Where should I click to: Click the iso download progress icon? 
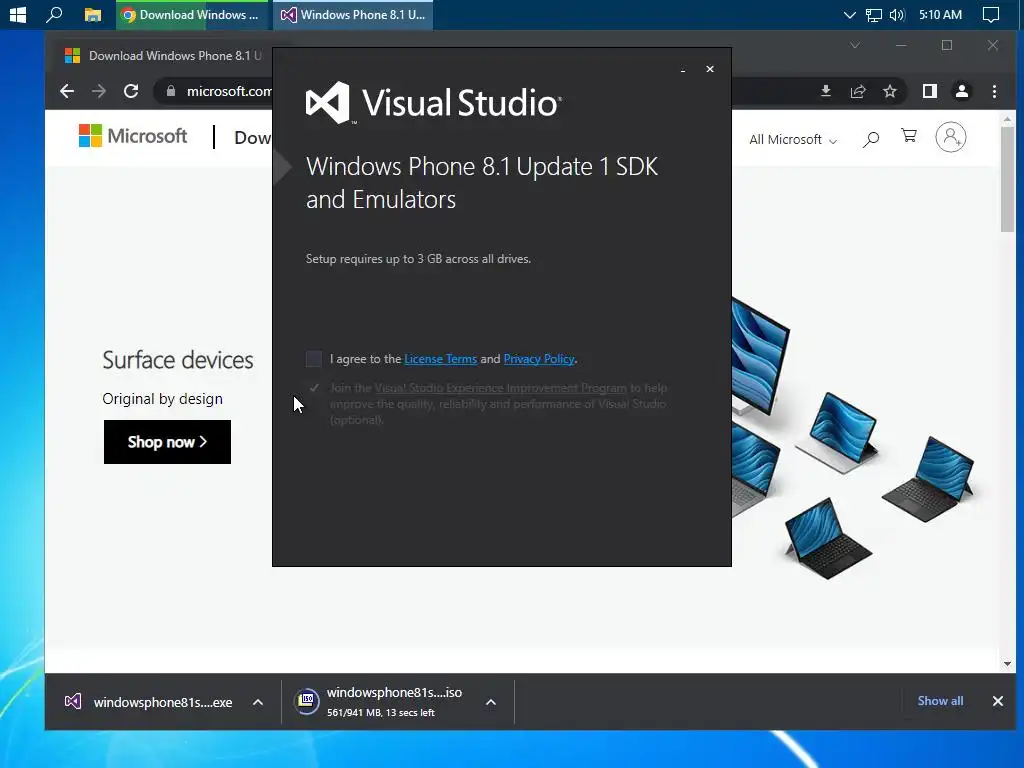click(306, 702)
